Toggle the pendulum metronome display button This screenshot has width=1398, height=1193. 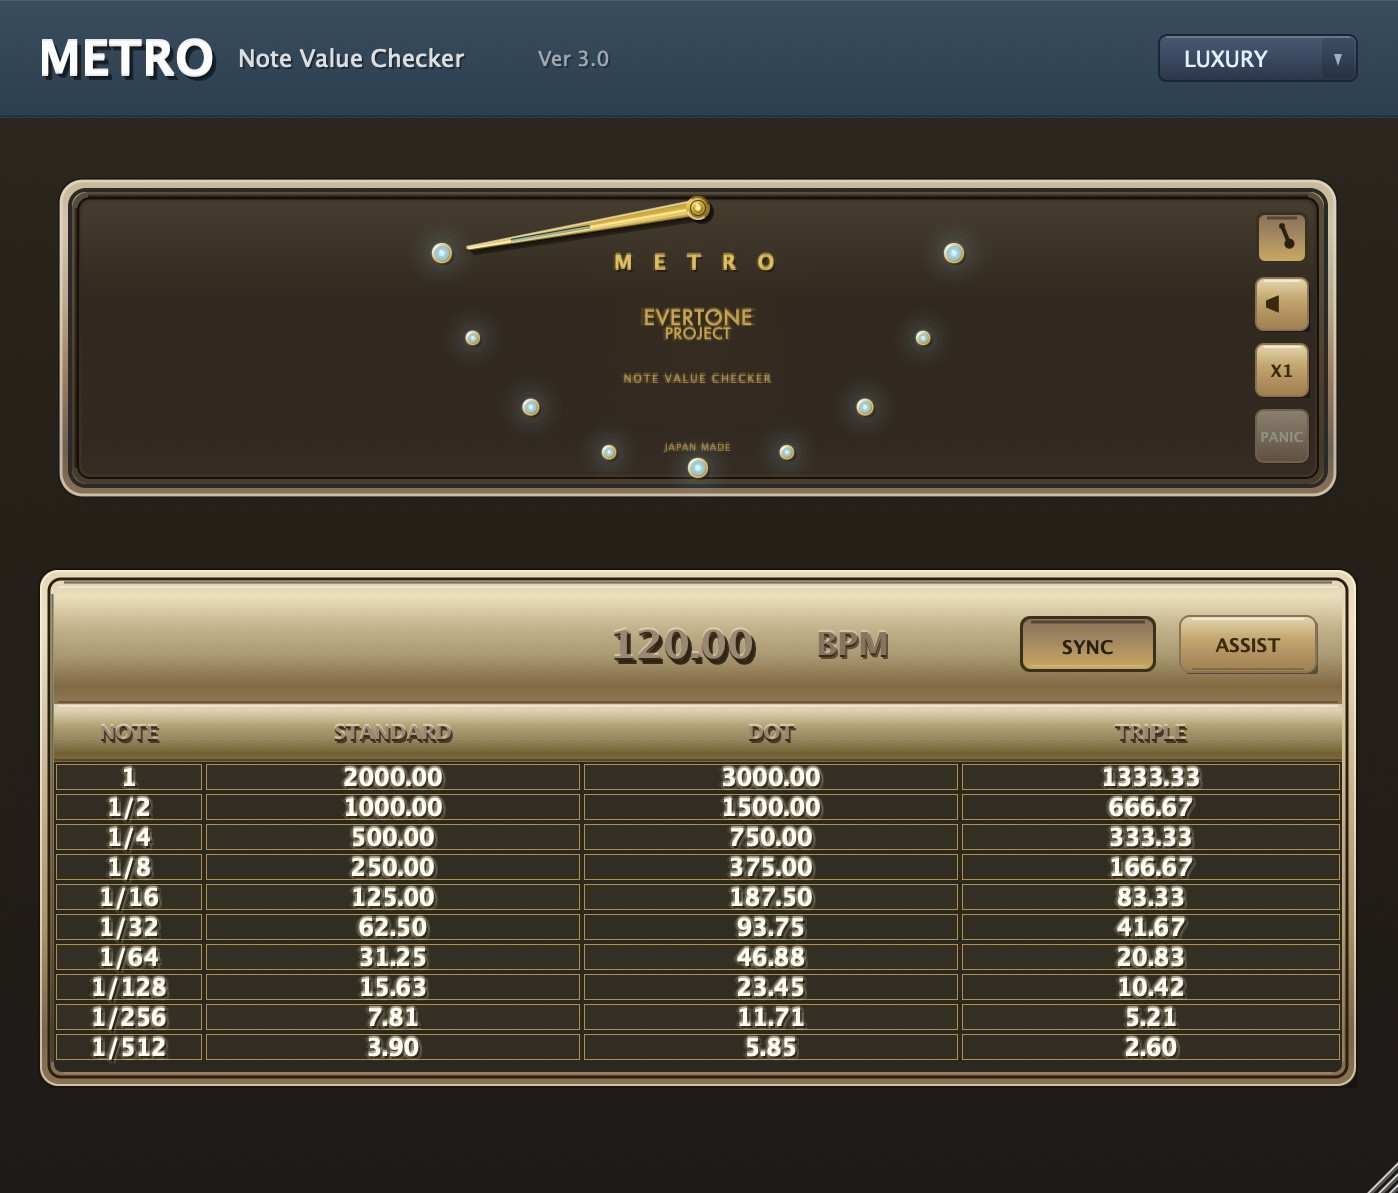1281,239
